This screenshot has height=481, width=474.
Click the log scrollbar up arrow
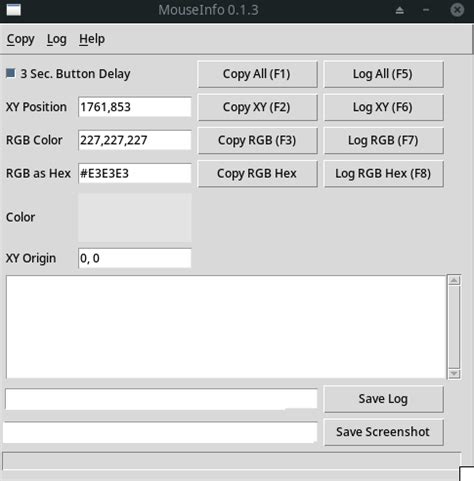click(x=454, y=280)
